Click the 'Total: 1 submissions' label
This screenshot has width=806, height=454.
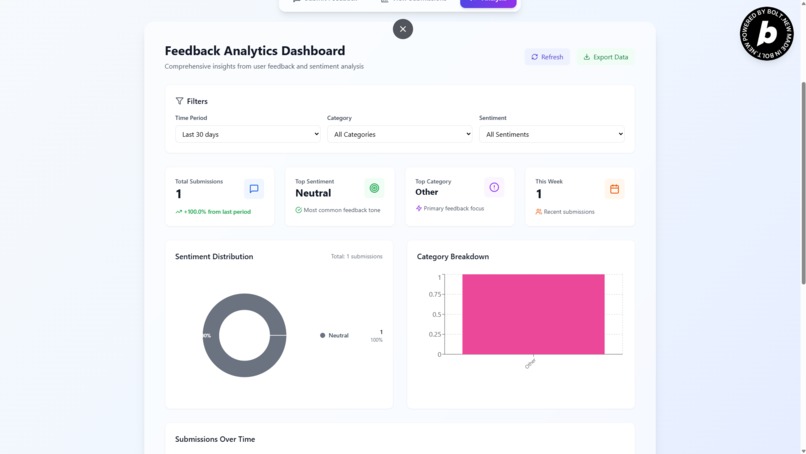pos(357,256)
